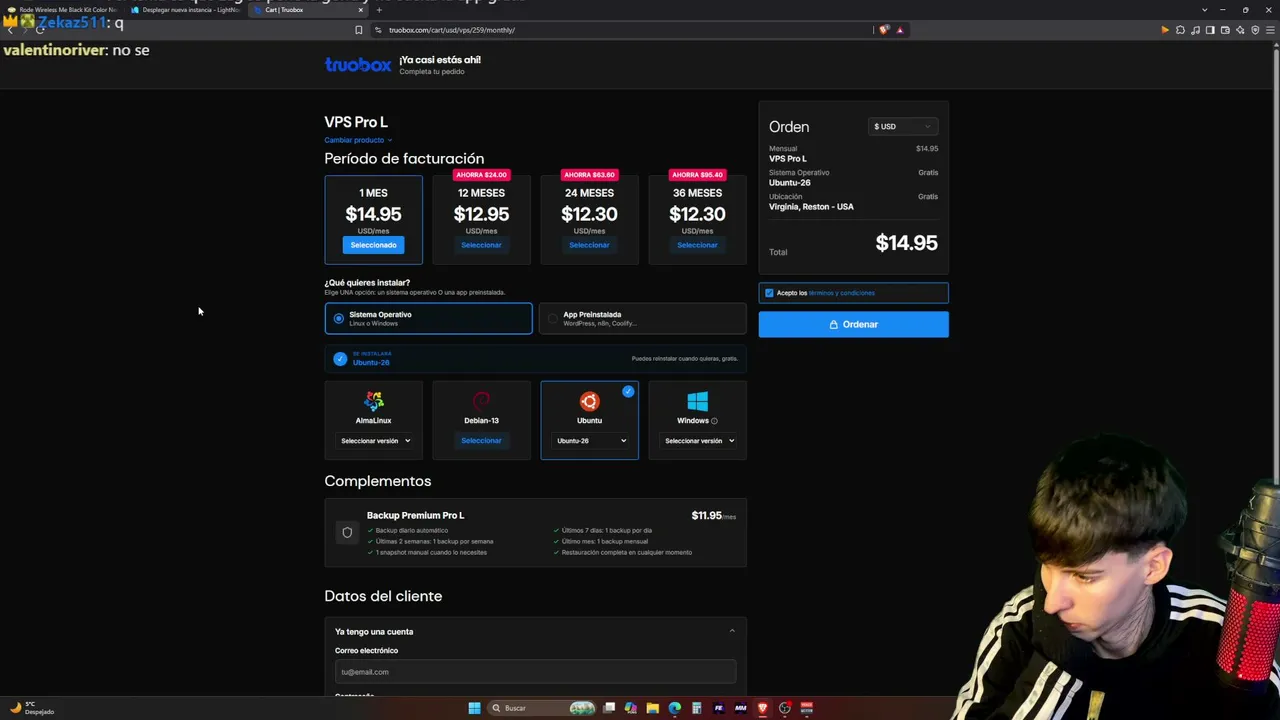Viewport: 1280px width, 720px height.
Task: Expand the Cambiar producto selector
Action: 358,140
